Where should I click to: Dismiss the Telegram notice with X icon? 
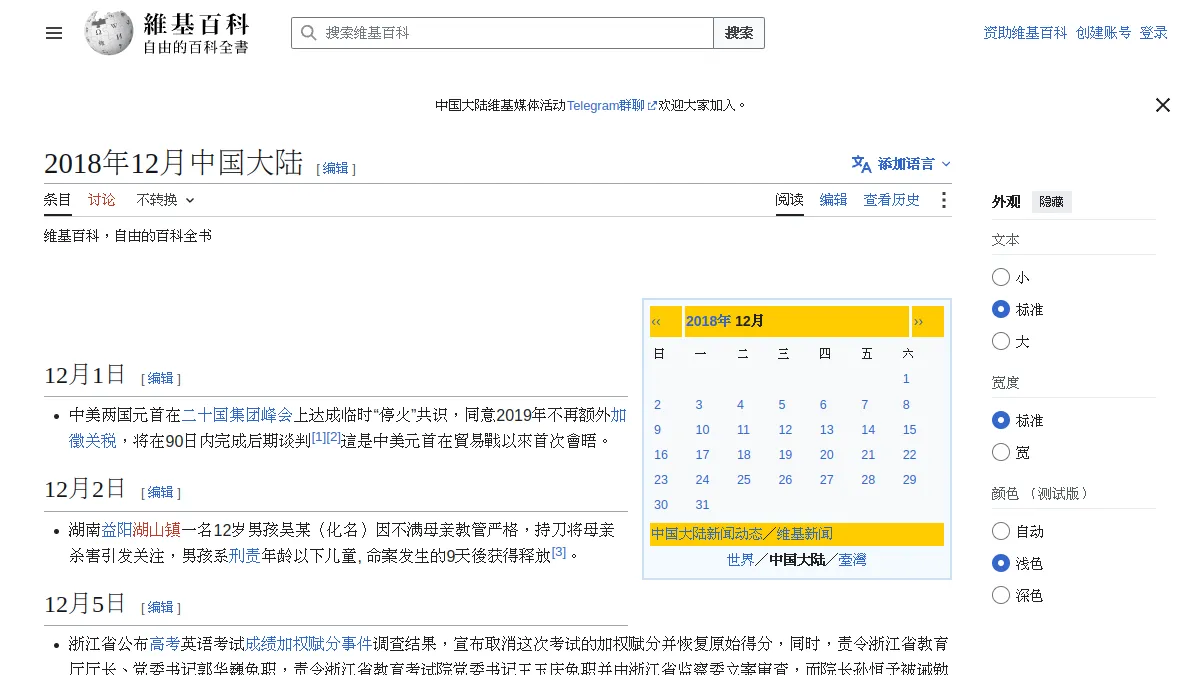tap(1163, 105)
